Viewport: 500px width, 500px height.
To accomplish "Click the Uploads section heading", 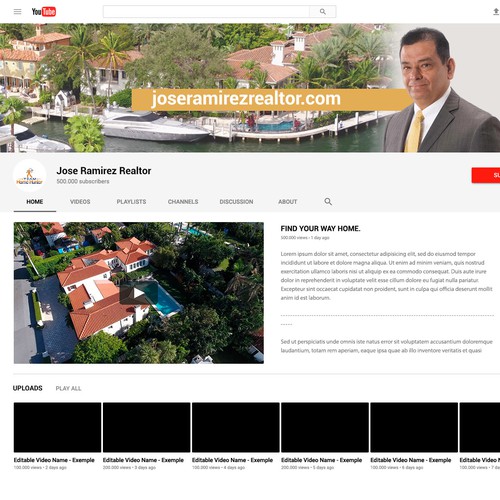I will point(28,388).
